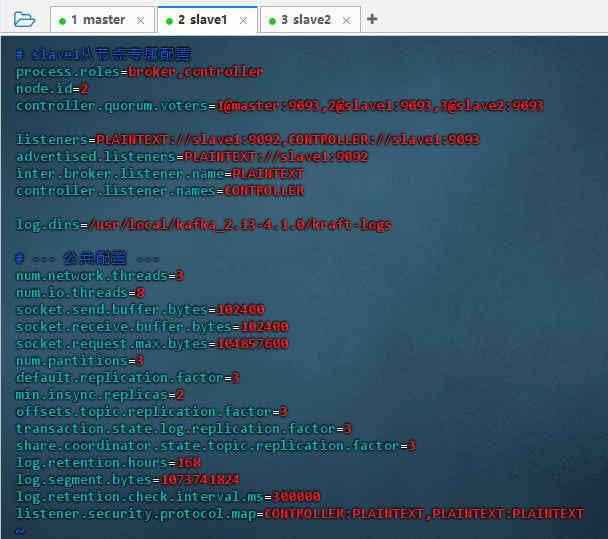Open the session folder icon
This screenshot has height=539, width=608.
tap(24, 19)
